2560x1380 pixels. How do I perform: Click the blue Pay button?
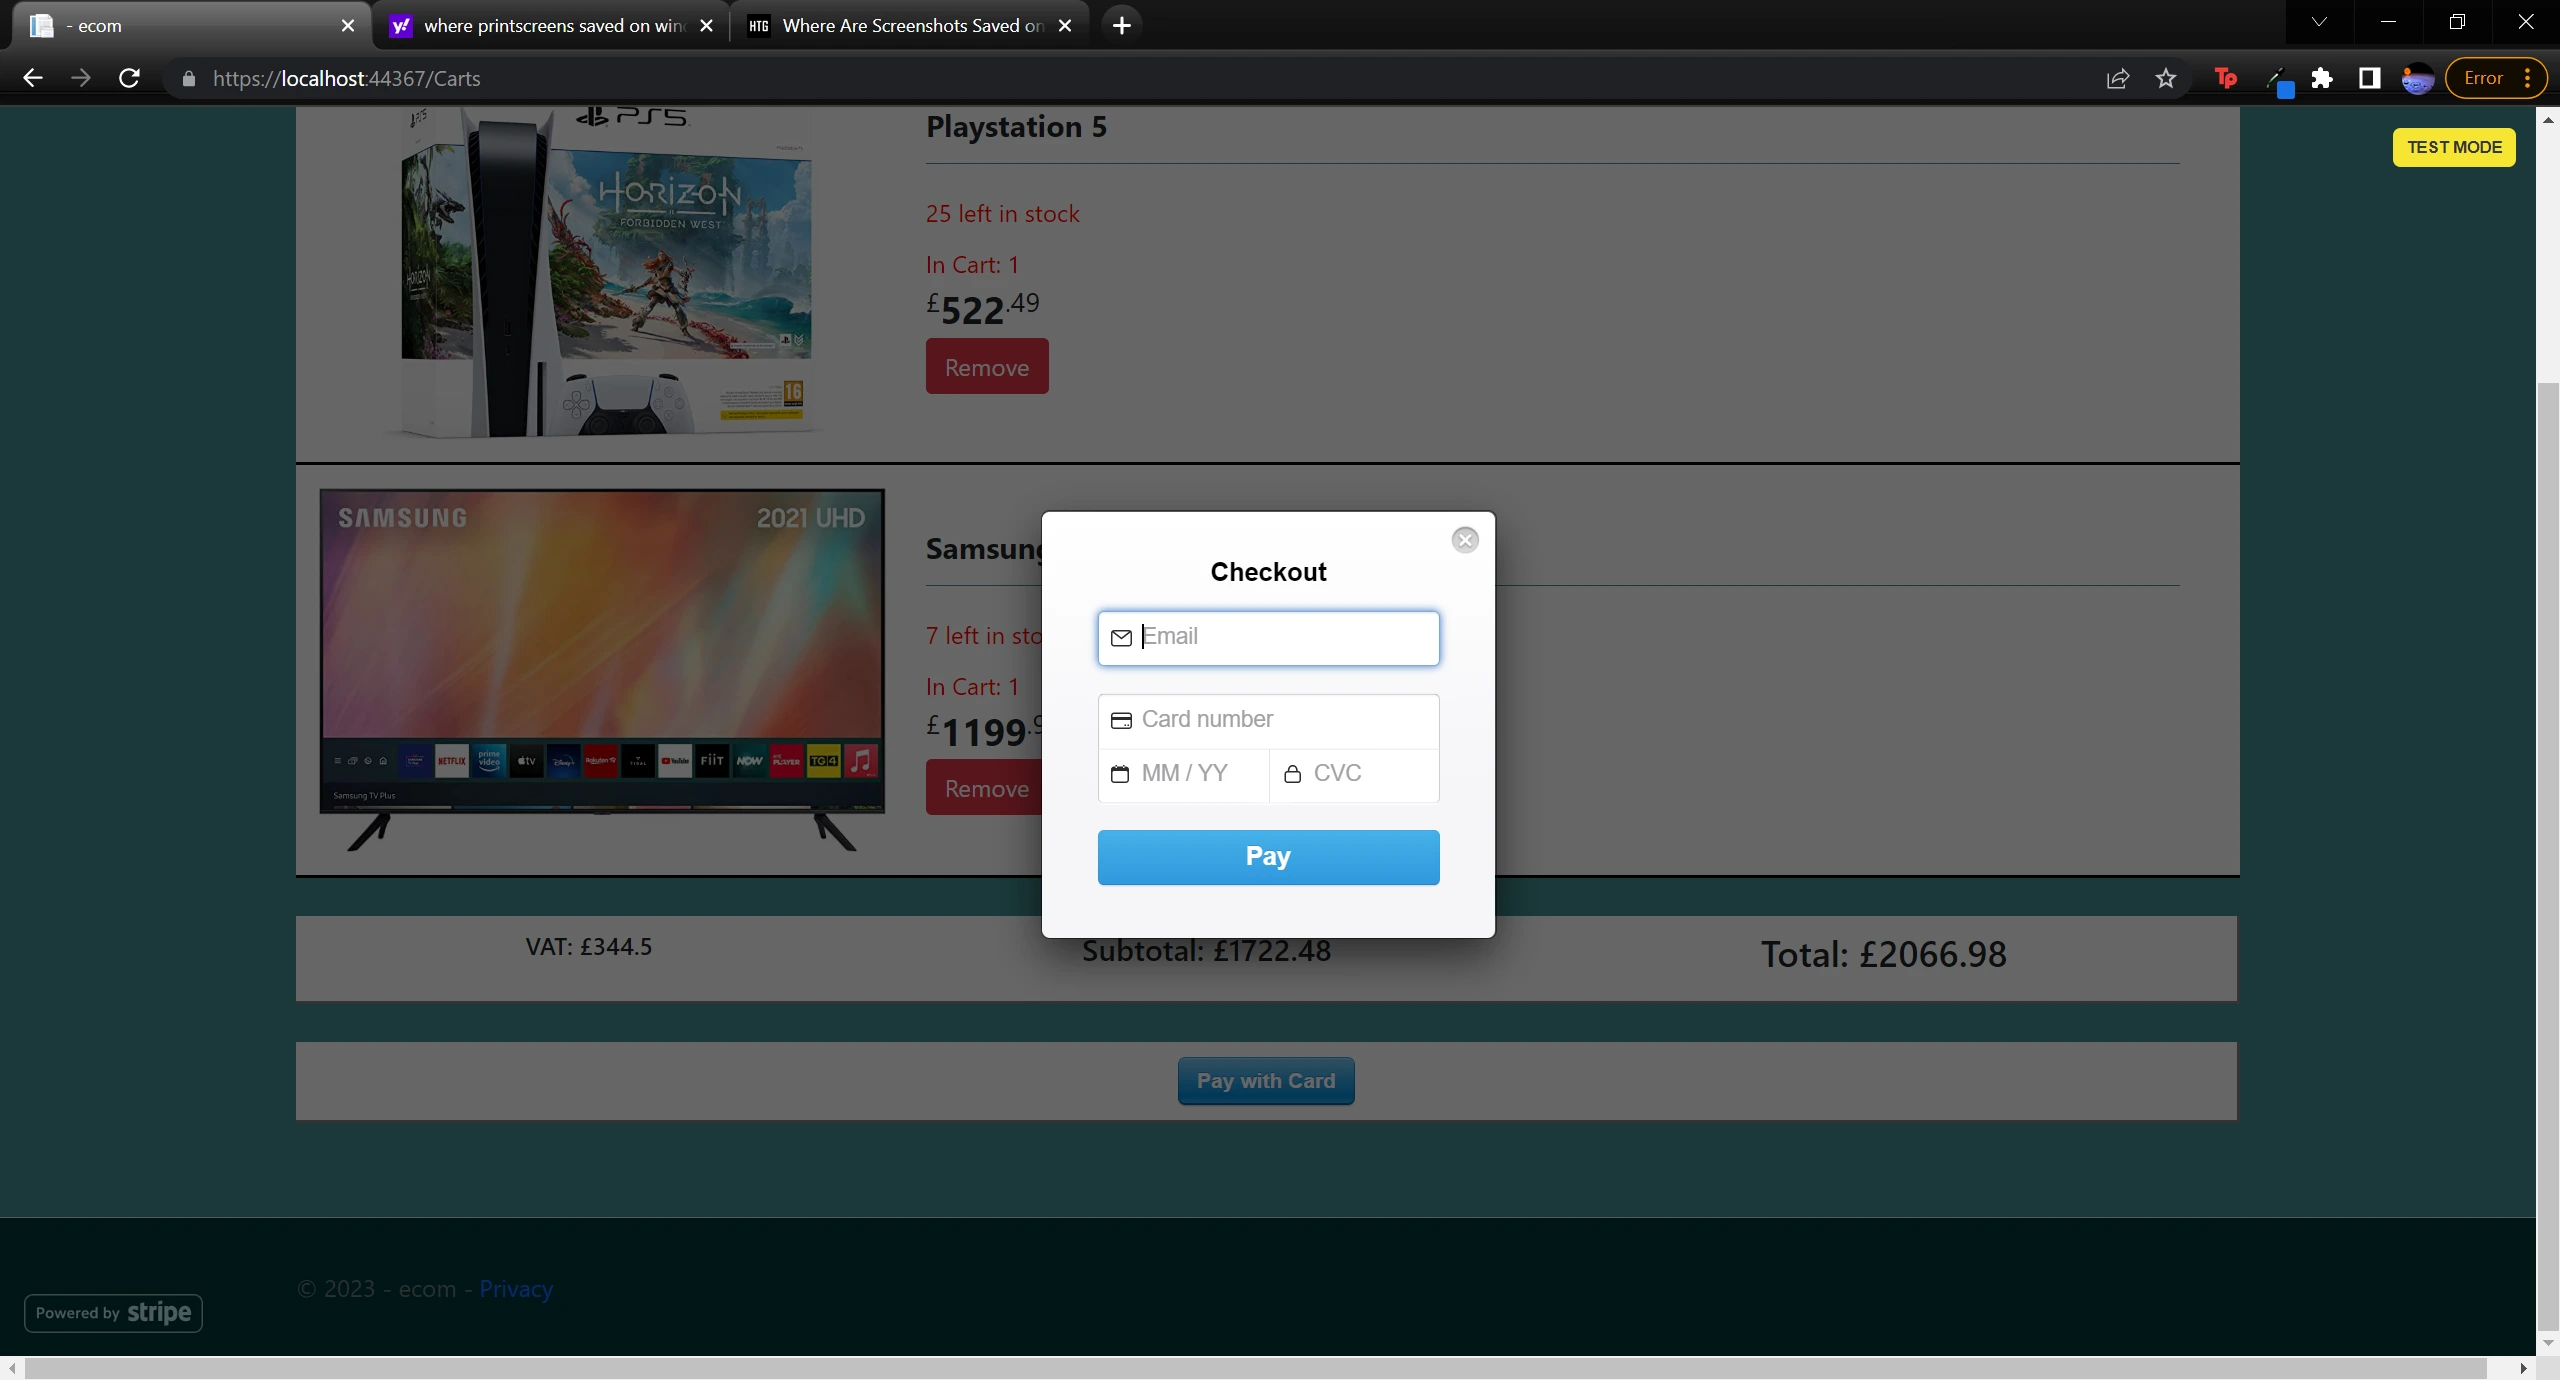pyautogui.click(x=1267, y=857)
